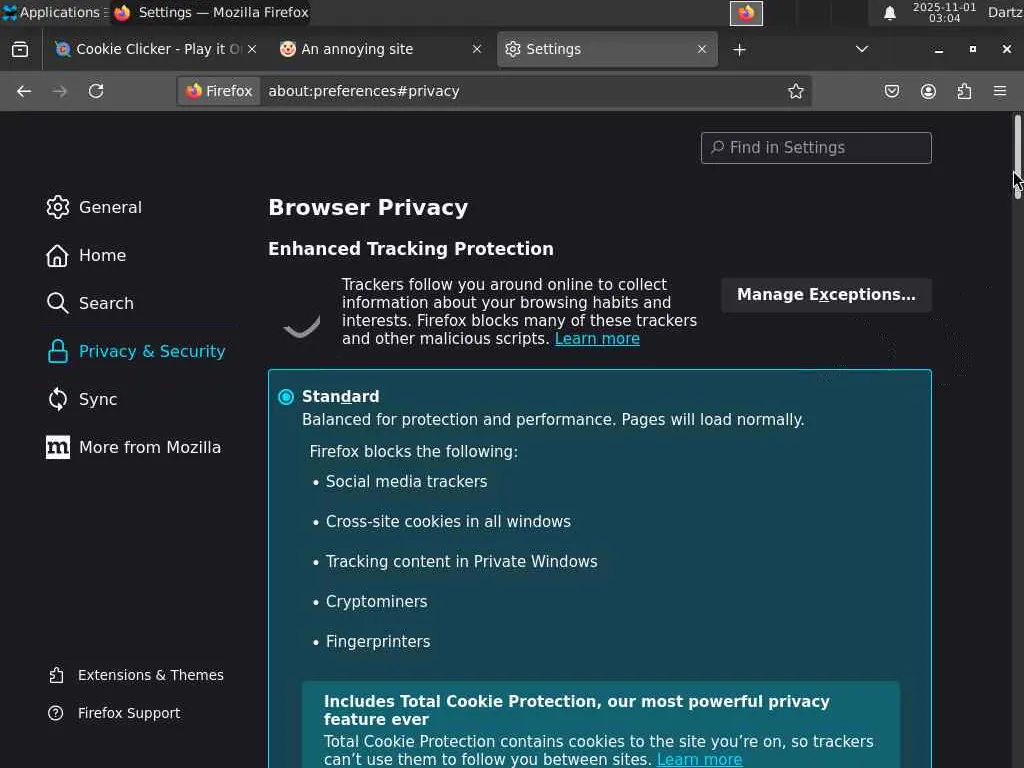Viewport: 1024px width, 768px height.
Task: Go back using the back arrow
Action: (x=24, y=91)
